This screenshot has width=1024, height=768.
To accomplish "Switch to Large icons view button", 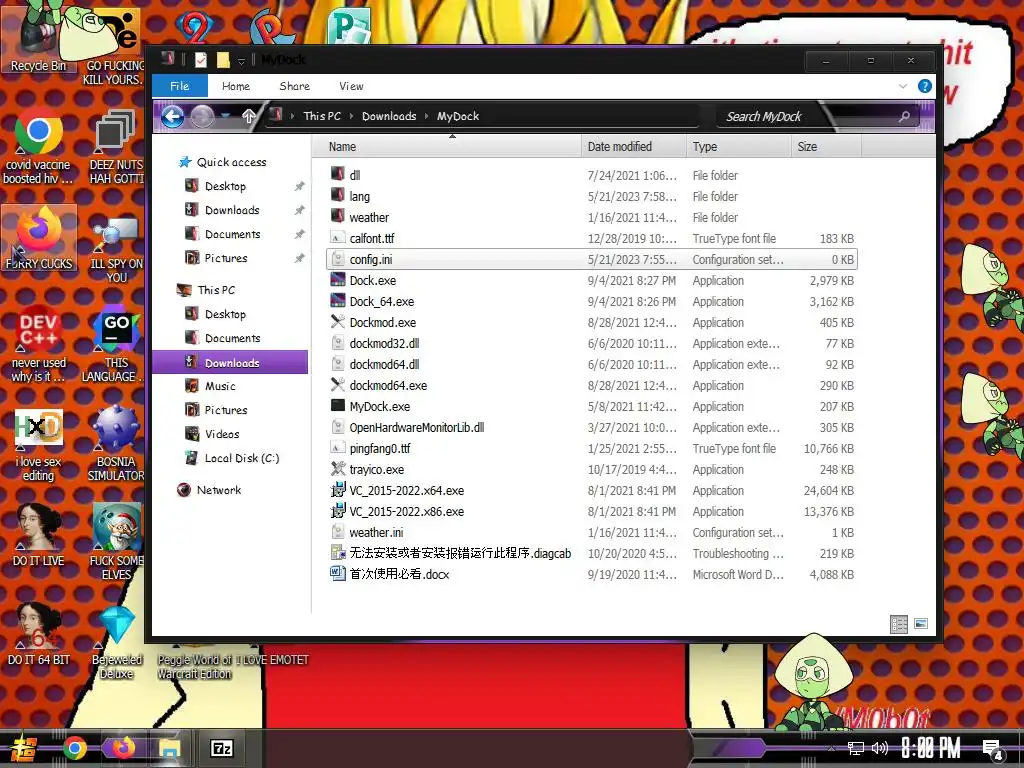I will (x=921, y=624).
